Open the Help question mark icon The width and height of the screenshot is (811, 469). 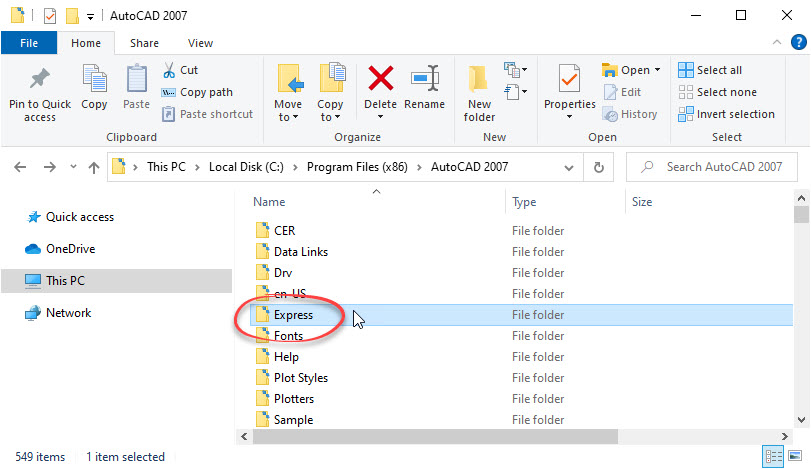799,42
